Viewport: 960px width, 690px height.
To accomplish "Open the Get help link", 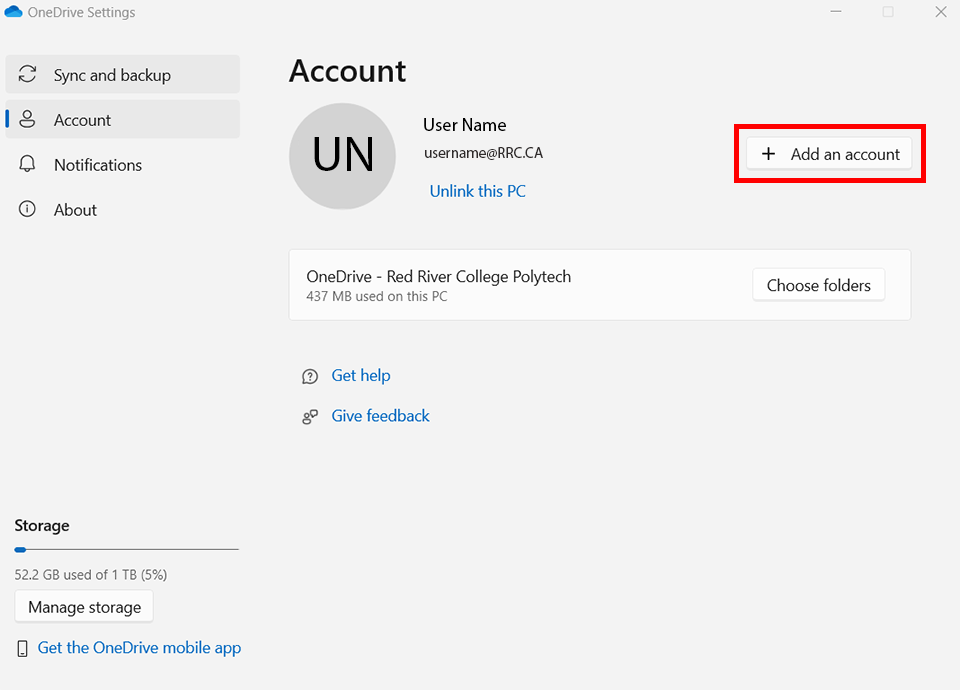I will (361, 375).
